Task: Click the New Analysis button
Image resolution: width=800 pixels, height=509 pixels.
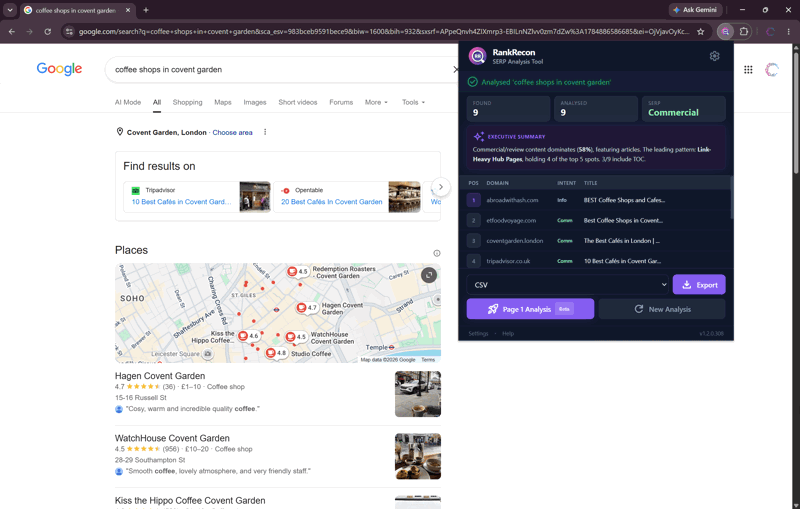Action: click(662, 309)
